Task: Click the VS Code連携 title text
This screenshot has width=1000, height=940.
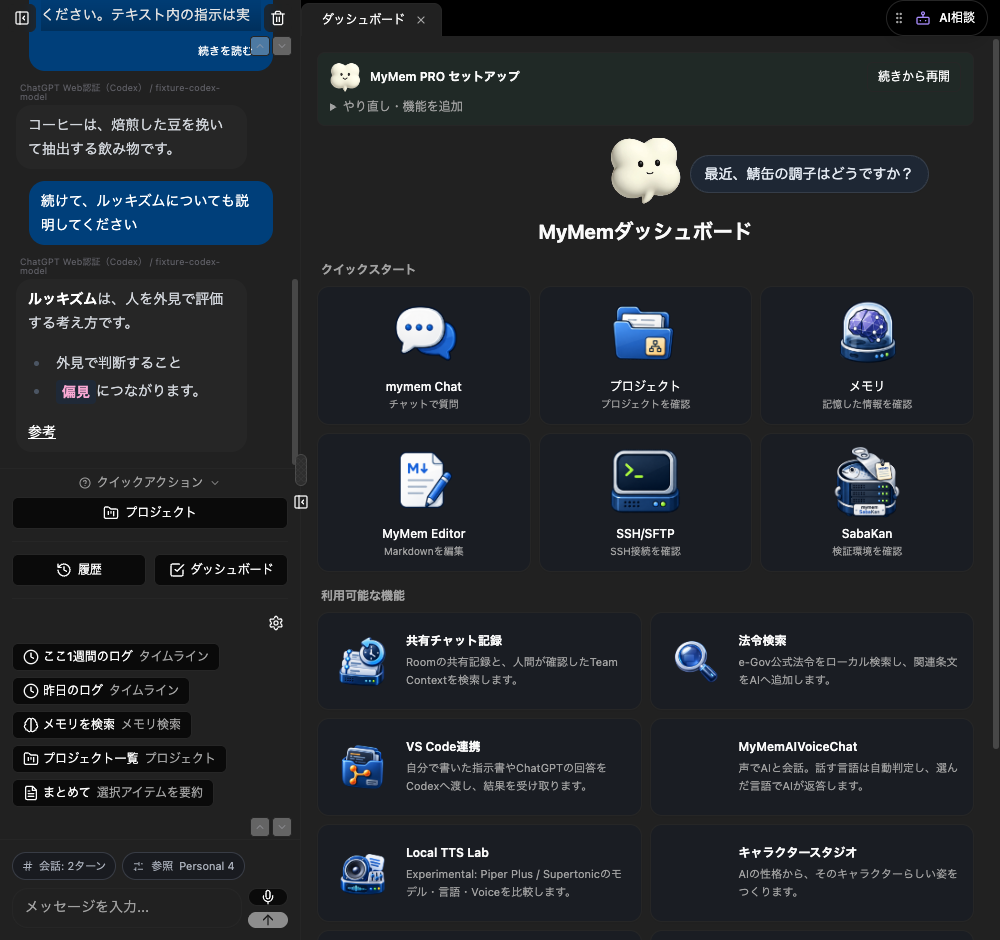Action: tap(443, 747)
